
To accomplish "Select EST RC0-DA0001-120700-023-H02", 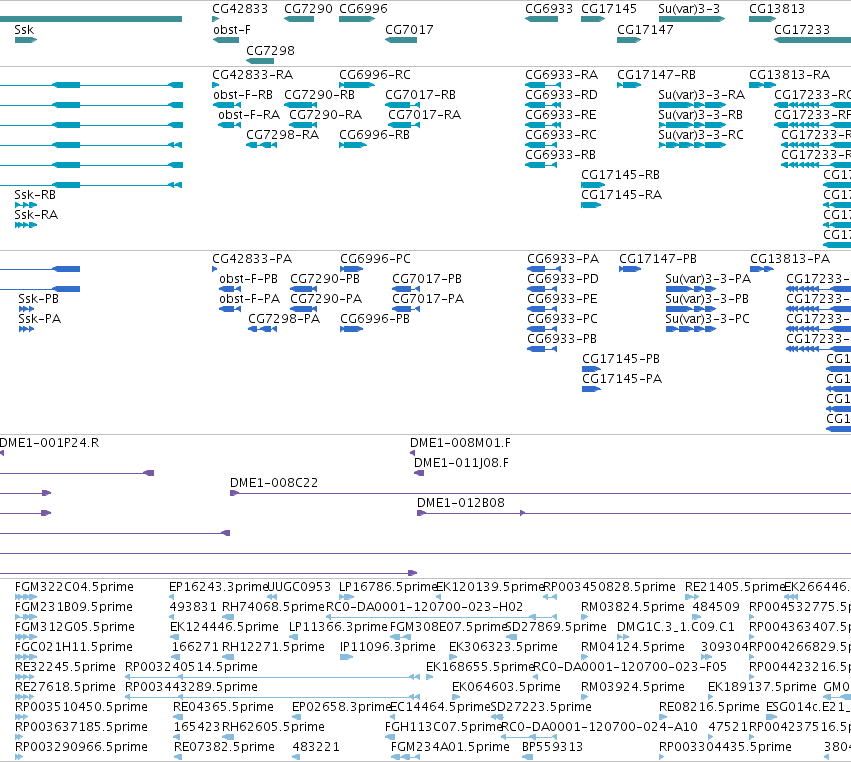I will pyautogui.click(x=442, y=617).
